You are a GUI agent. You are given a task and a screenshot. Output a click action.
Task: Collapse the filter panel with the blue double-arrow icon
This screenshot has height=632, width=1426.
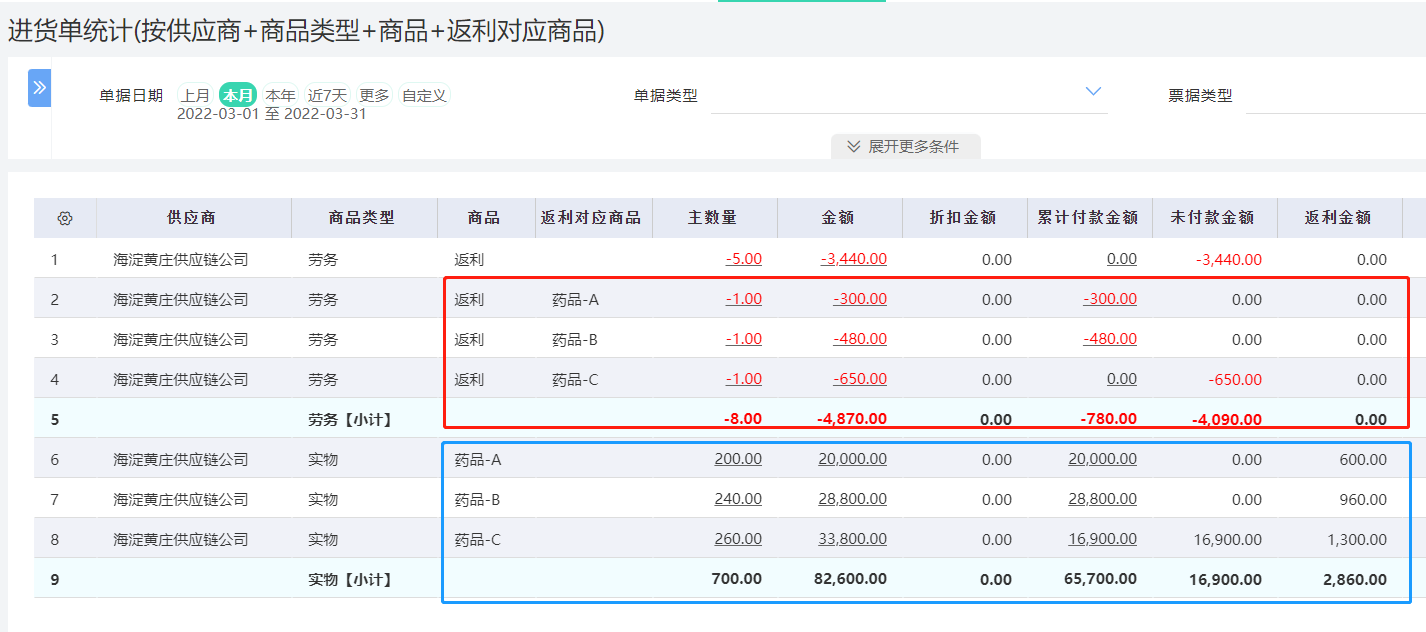click(39, 88)
